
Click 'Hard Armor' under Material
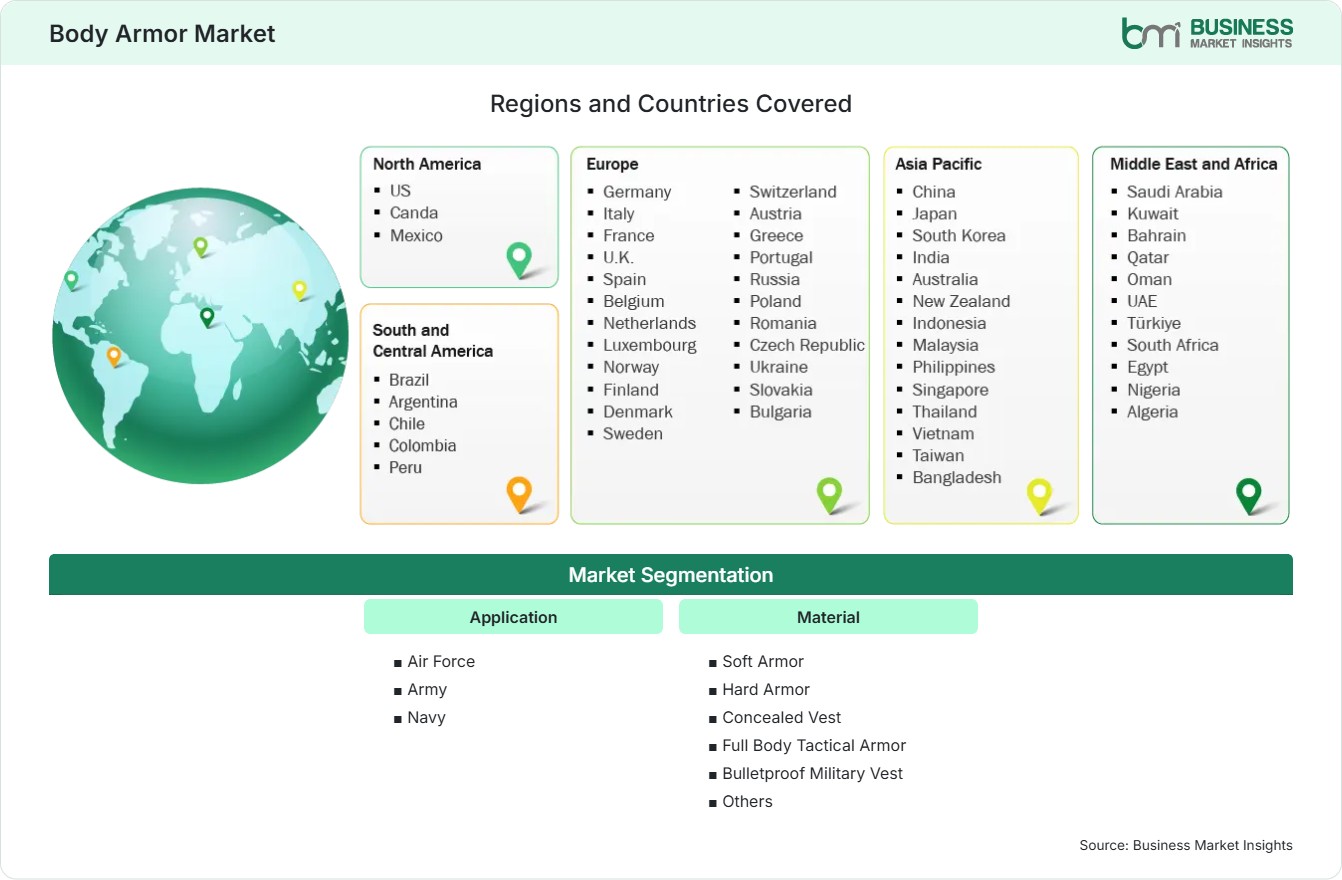[x=766, y=689]
